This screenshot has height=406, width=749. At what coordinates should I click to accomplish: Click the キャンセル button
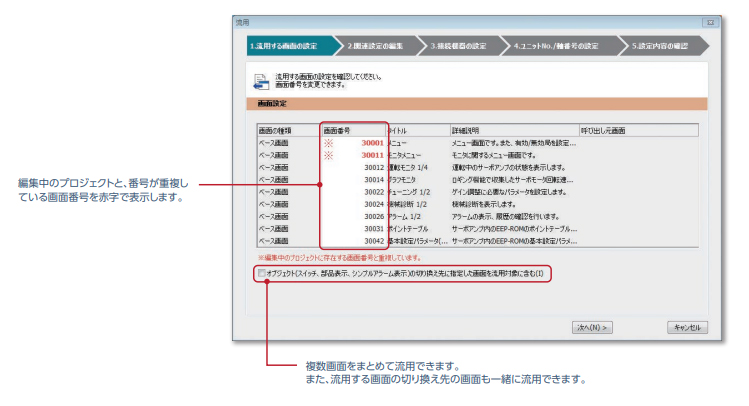[x=687, y=327]
